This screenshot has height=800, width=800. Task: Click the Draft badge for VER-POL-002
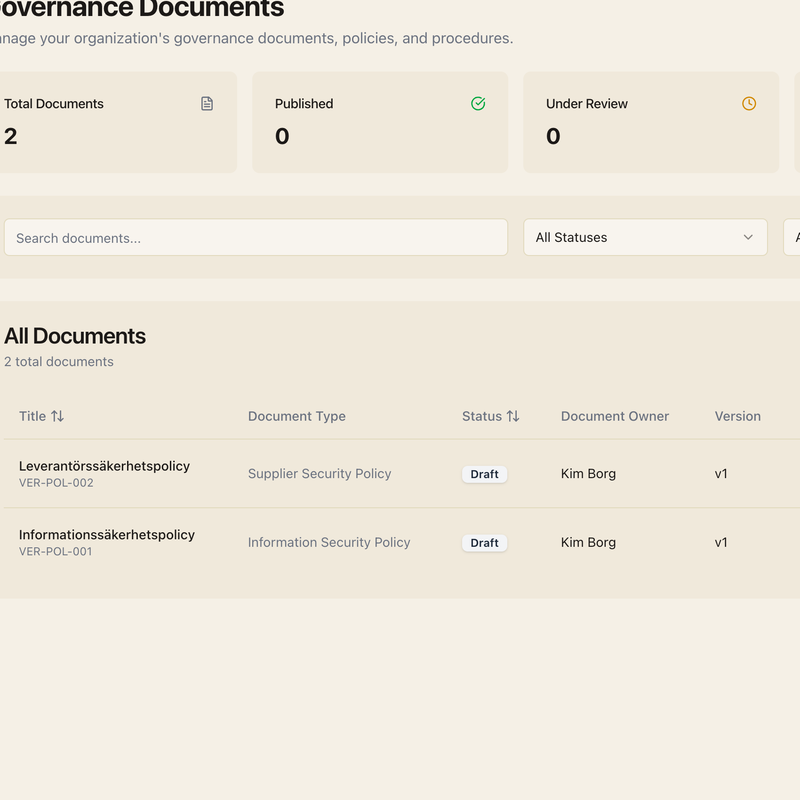(x=484, y=474)
